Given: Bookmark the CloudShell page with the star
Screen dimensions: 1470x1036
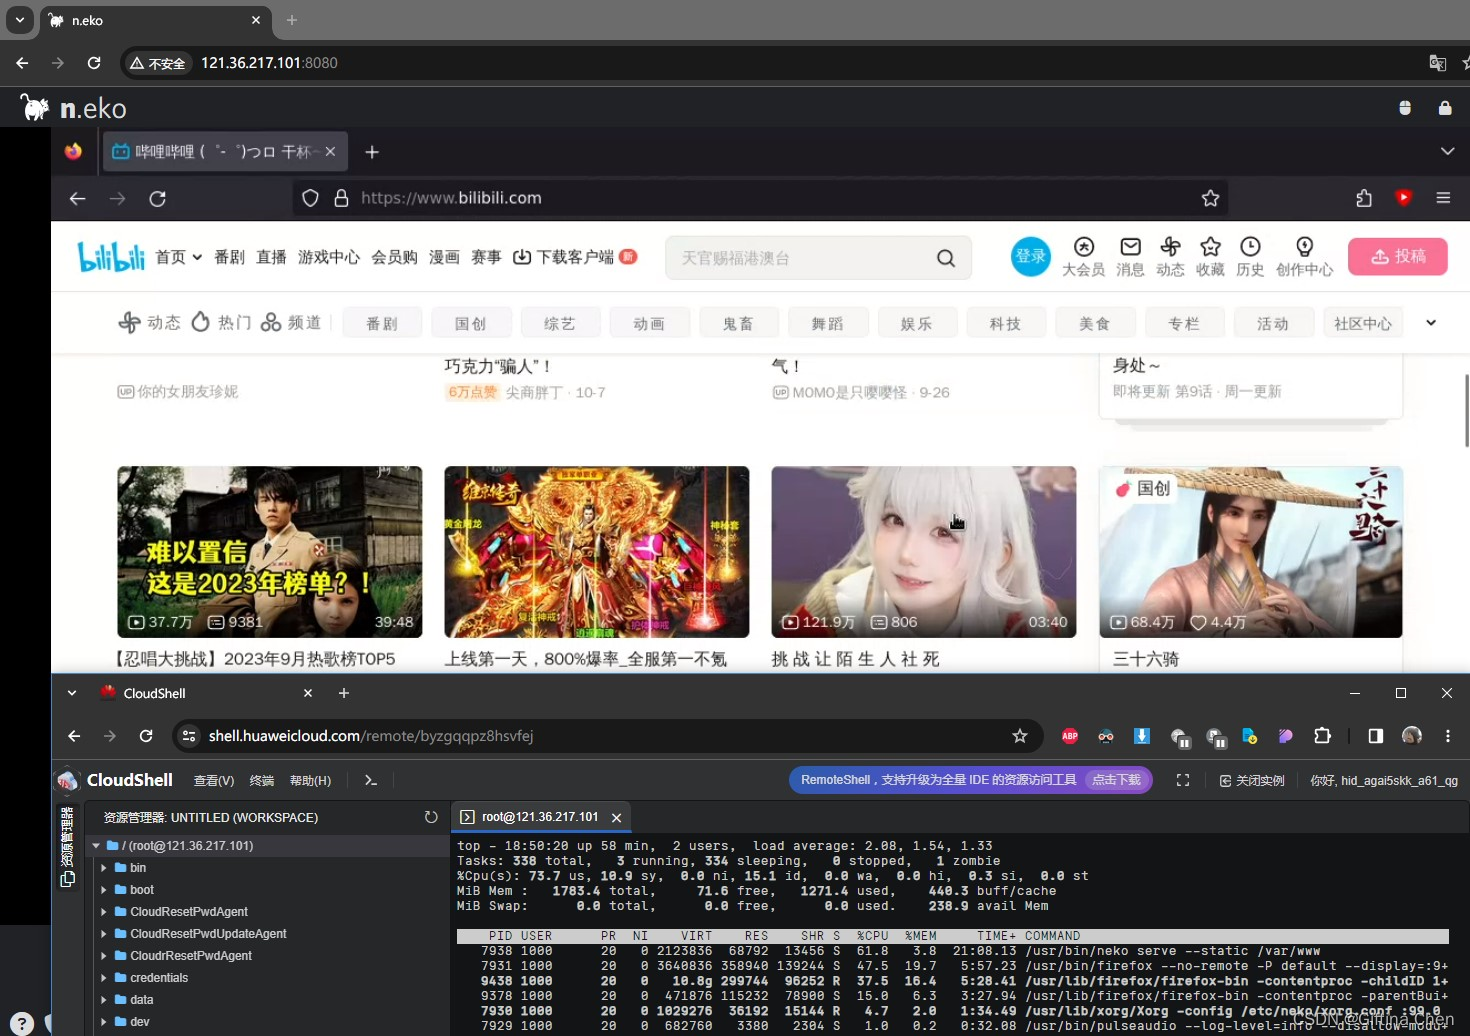Looking at the screenshot, I should coord(1020,736).
